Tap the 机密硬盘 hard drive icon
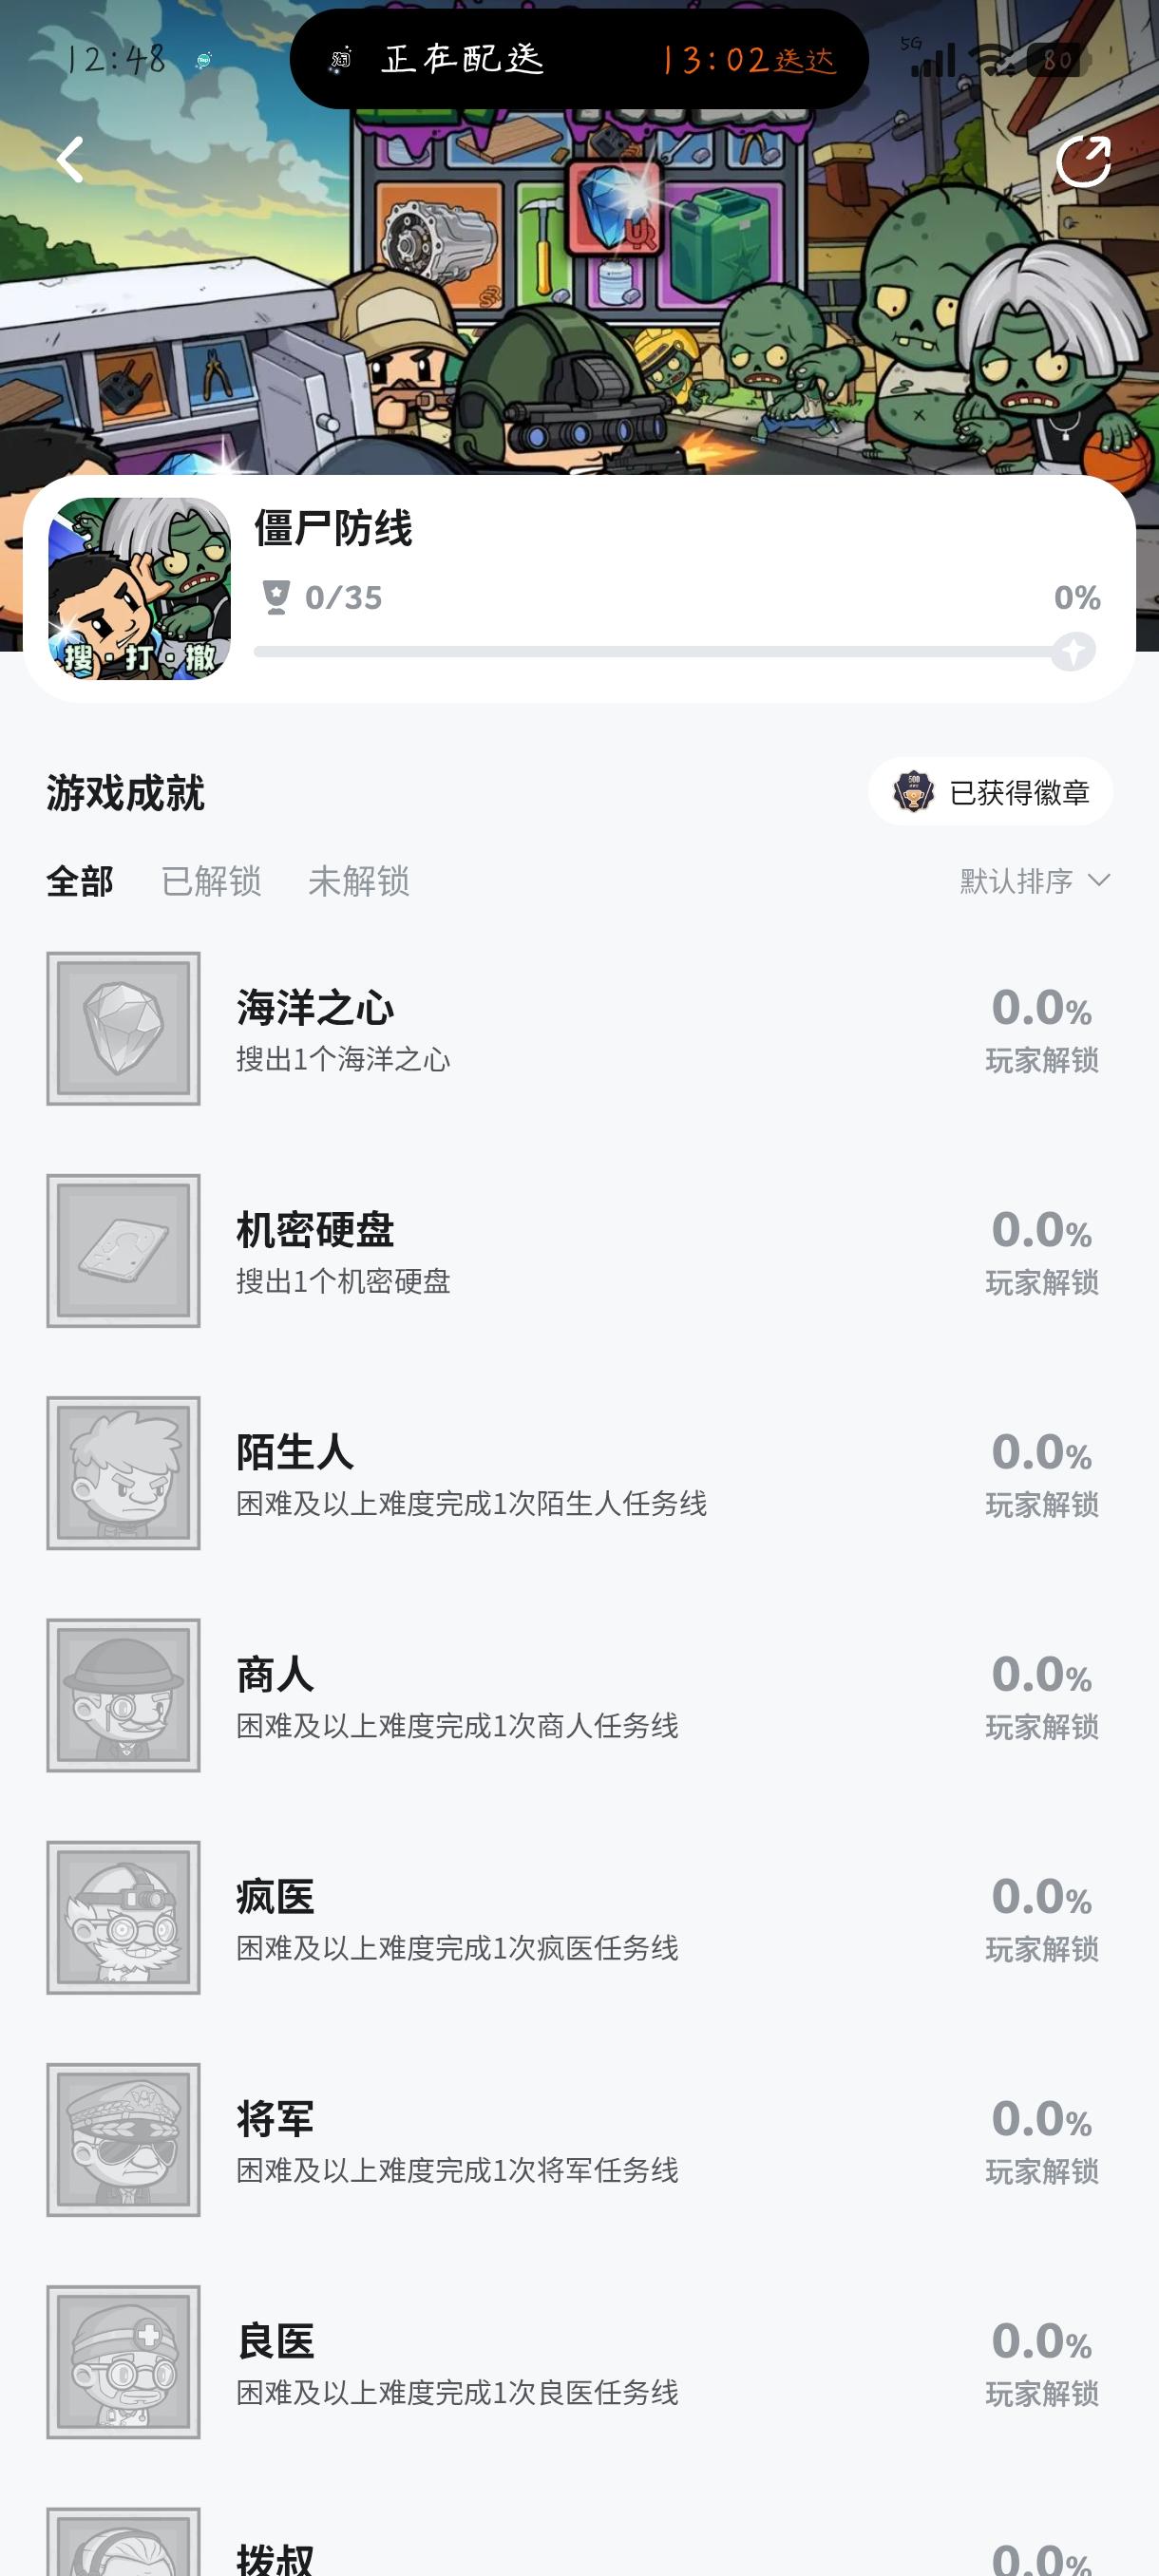The height and width of the screenshot is (2576, 1159). (x=123, y=1250)
